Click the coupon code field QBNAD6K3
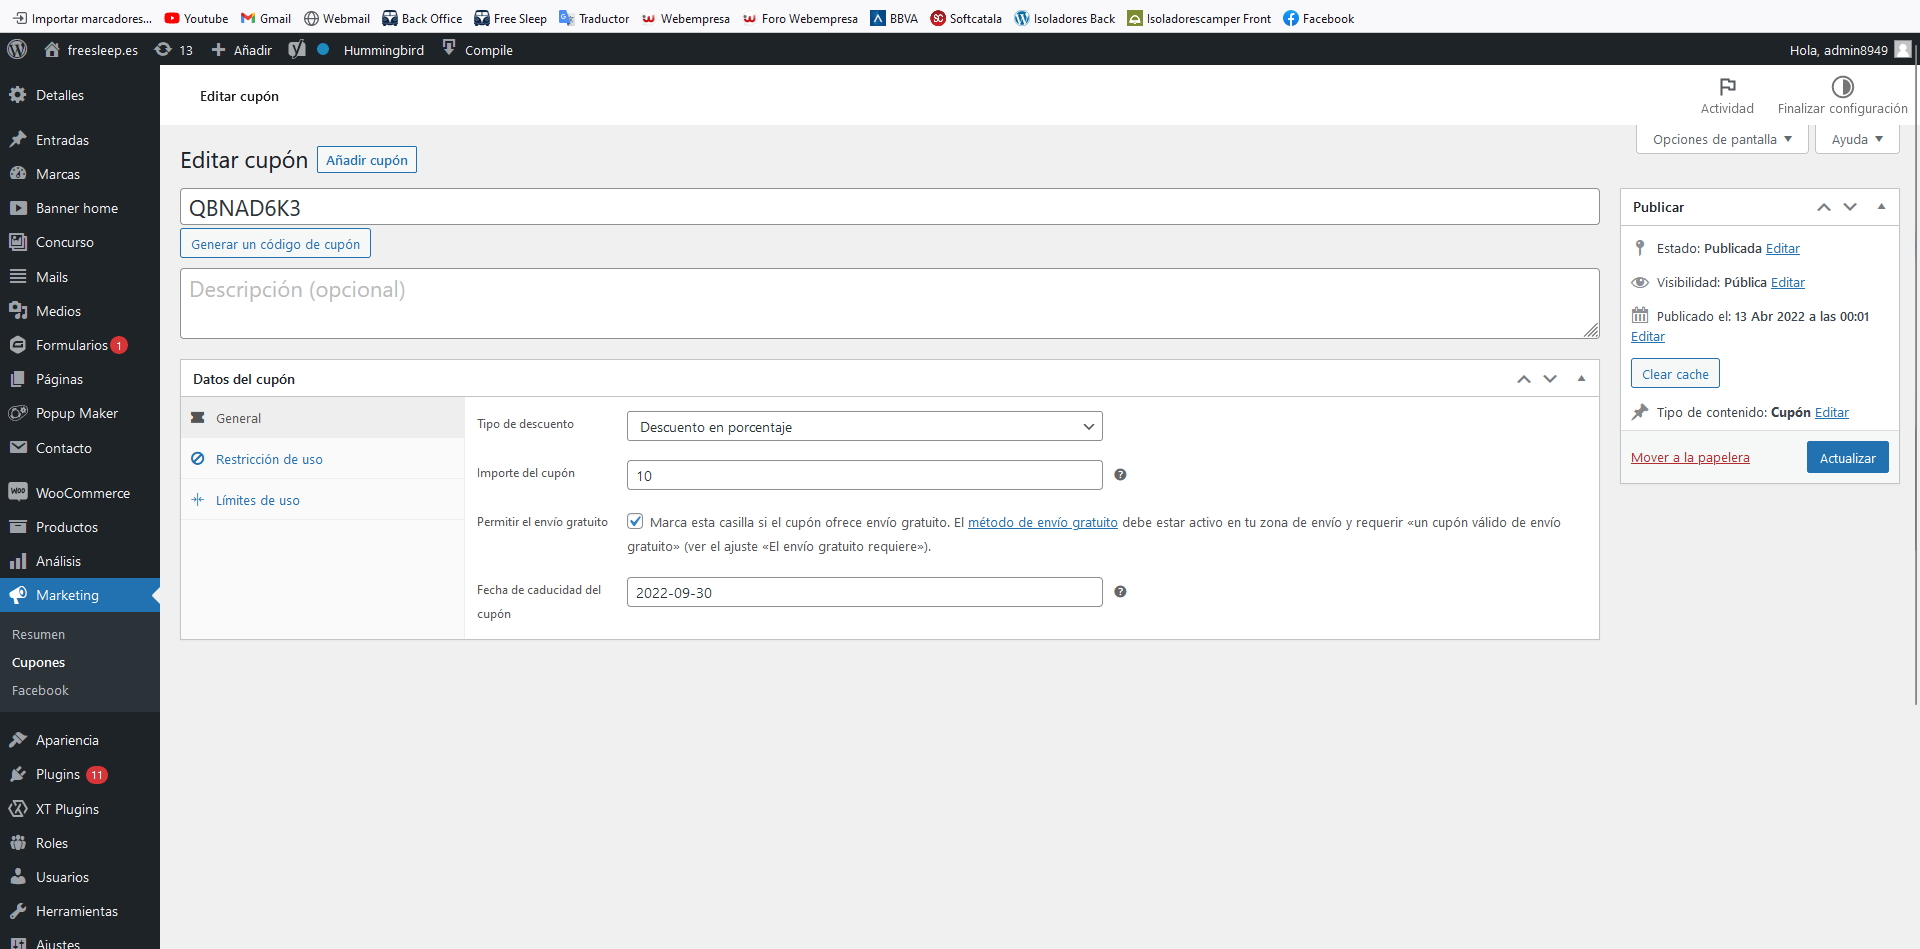 click(x=889, y=207)
